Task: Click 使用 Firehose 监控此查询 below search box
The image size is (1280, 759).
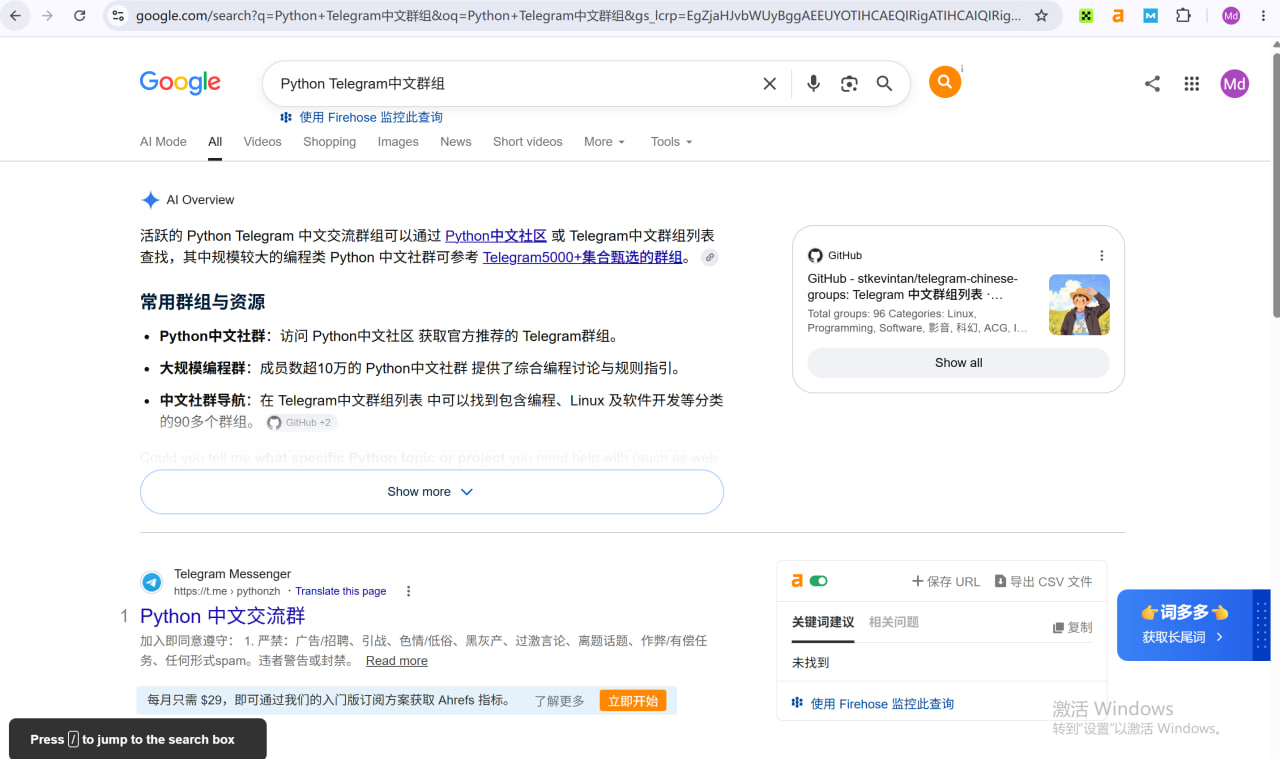Action: click(x=361, y=117)
